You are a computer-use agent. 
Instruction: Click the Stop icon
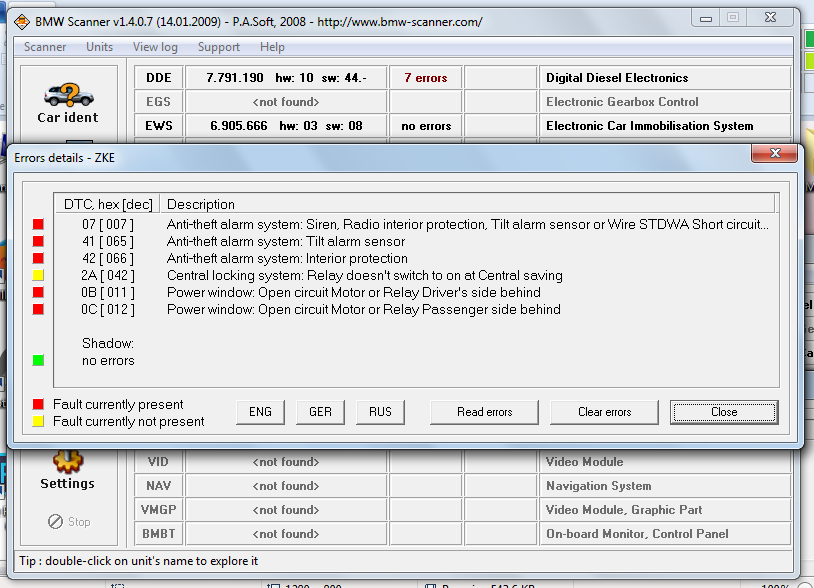point(55,521)
